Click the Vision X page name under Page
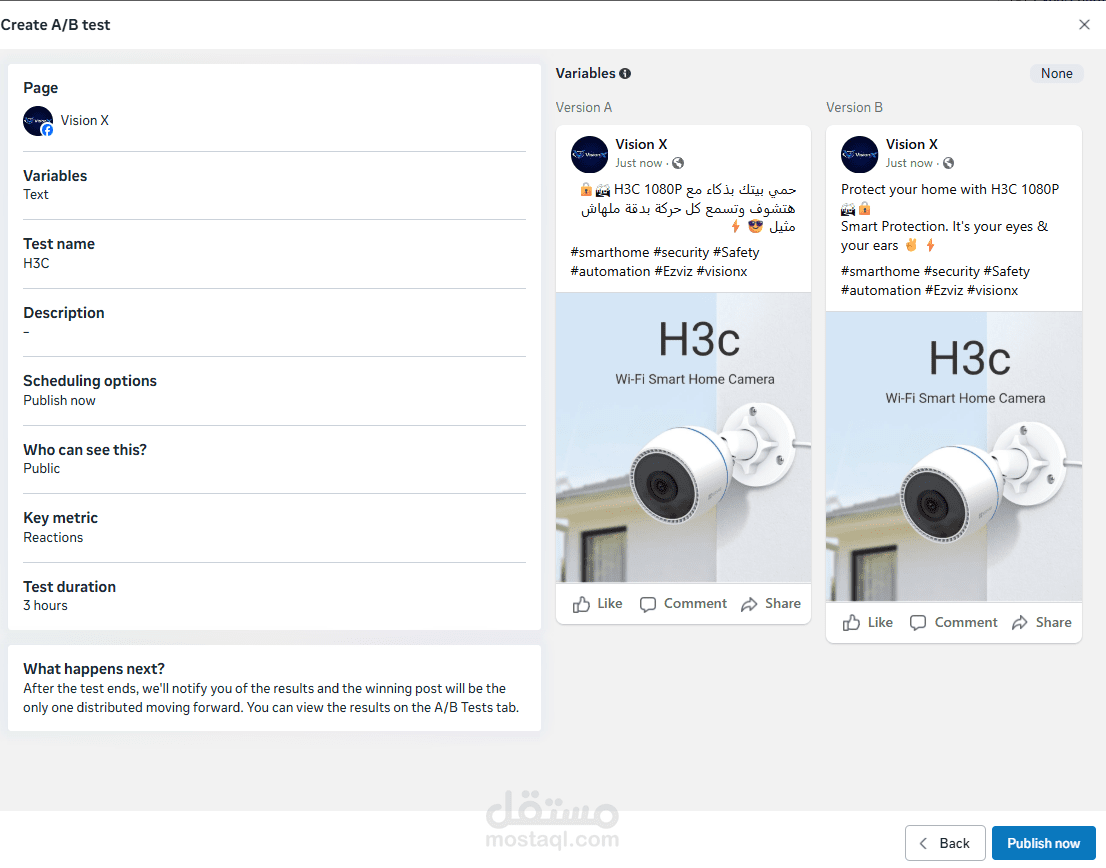 coord(85,121)
